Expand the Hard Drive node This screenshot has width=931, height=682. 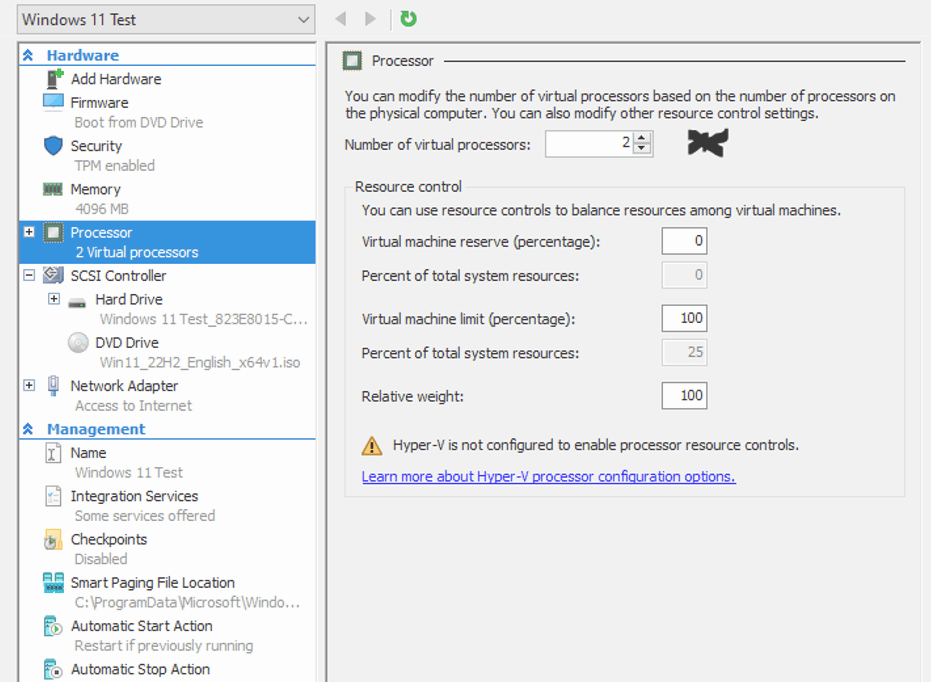54,299
